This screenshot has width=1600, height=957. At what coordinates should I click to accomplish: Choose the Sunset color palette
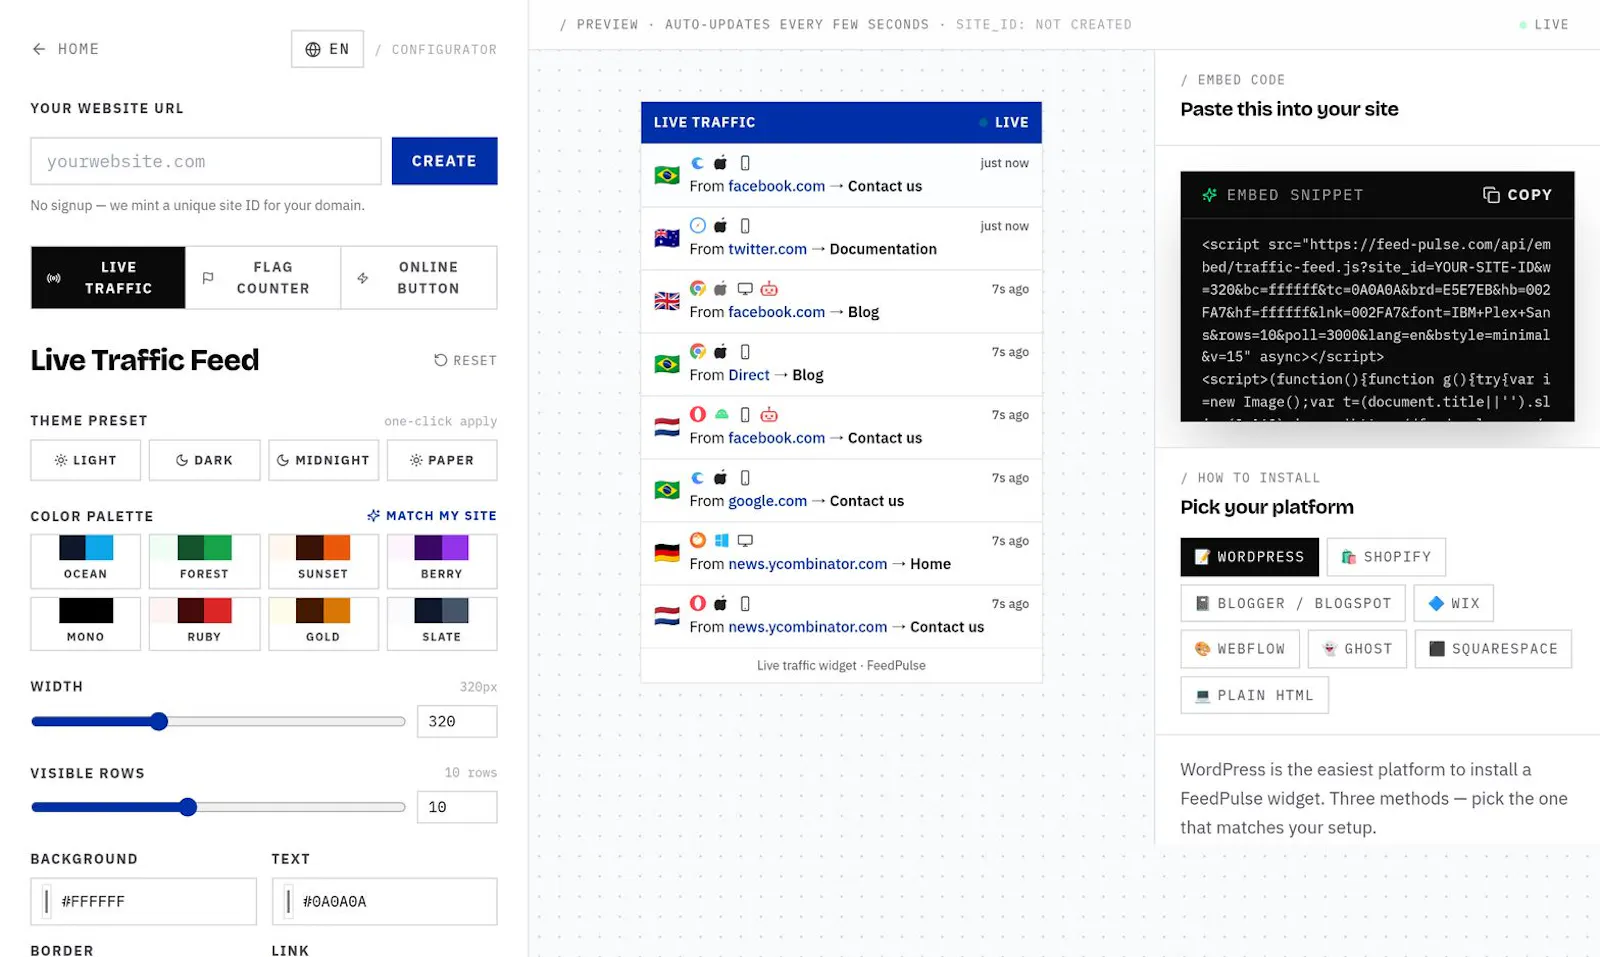point(323,561)
